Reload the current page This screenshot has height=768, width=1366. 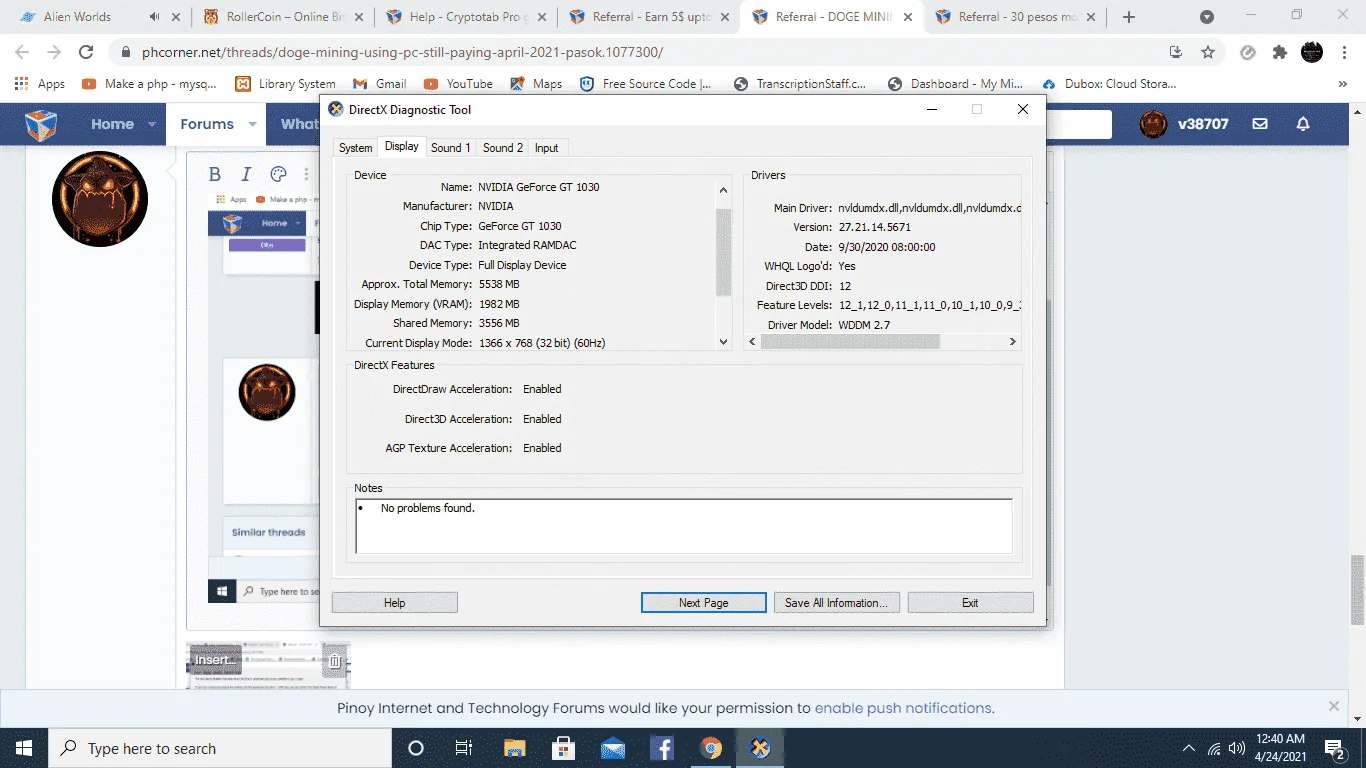(86, 52)
